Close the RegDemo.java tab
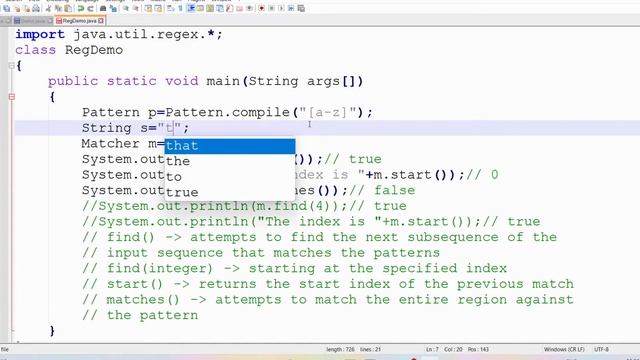Screen dimensions: 640x360 (x=101, y=20)
